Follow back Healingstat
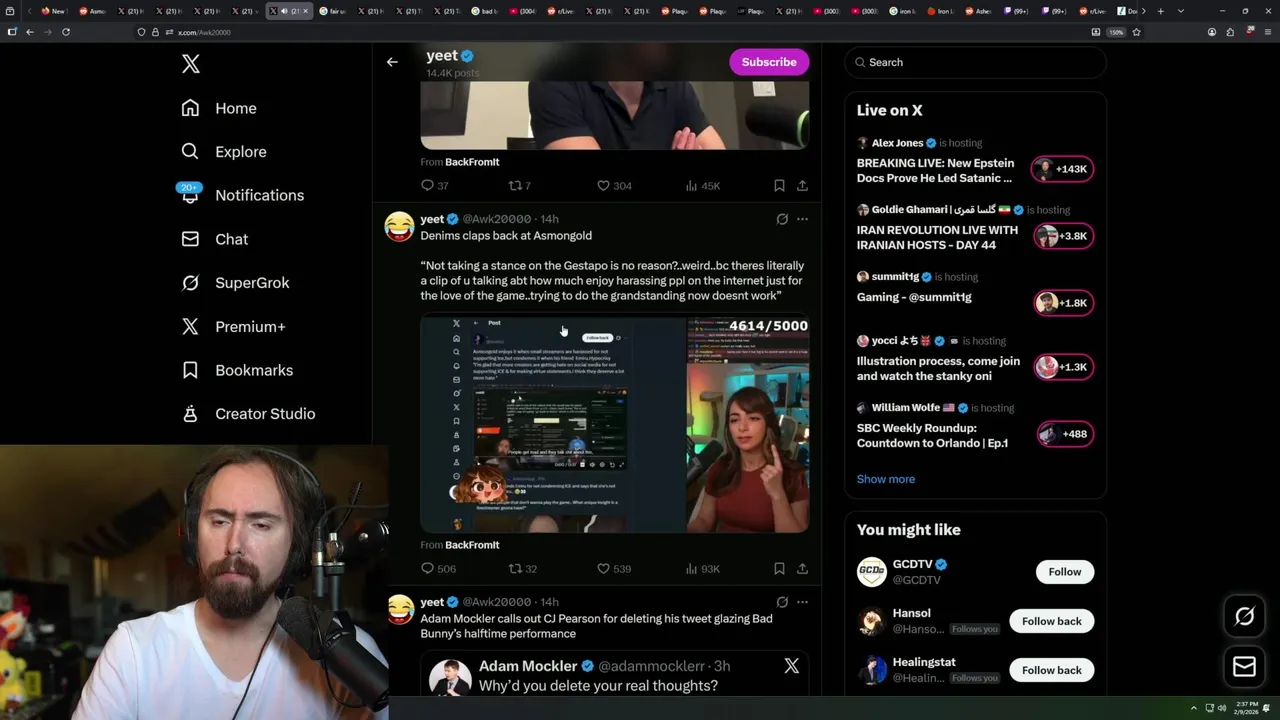Image resolution: width=1280 pixels, height=720 pixels. [1051, 670]
